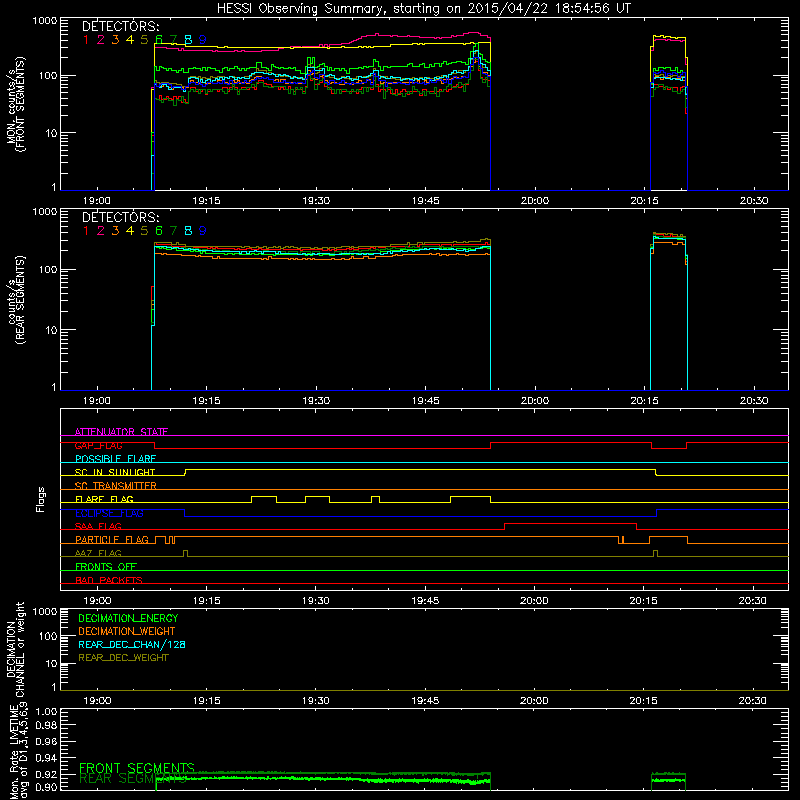Viewport: 800px width, 800px height.
Task: Click the 20:30 tick label under the rear segments plot
Action: [754, 401]
